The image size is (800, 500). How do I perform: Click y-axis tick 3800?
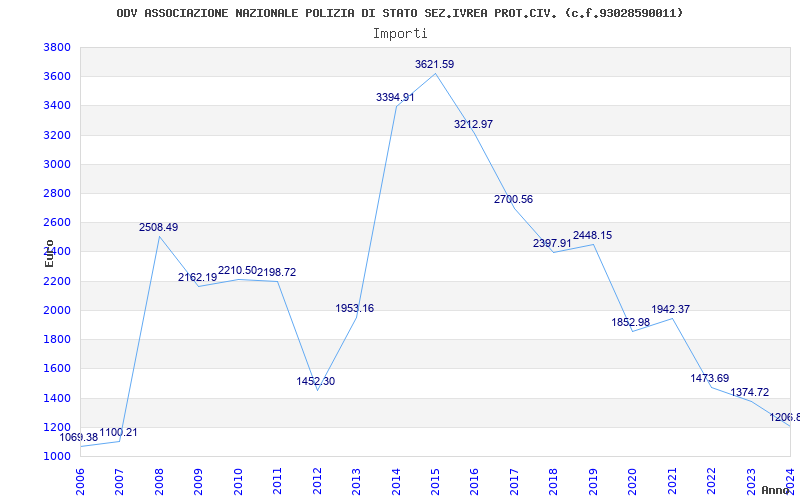click(x=57, y=47)
